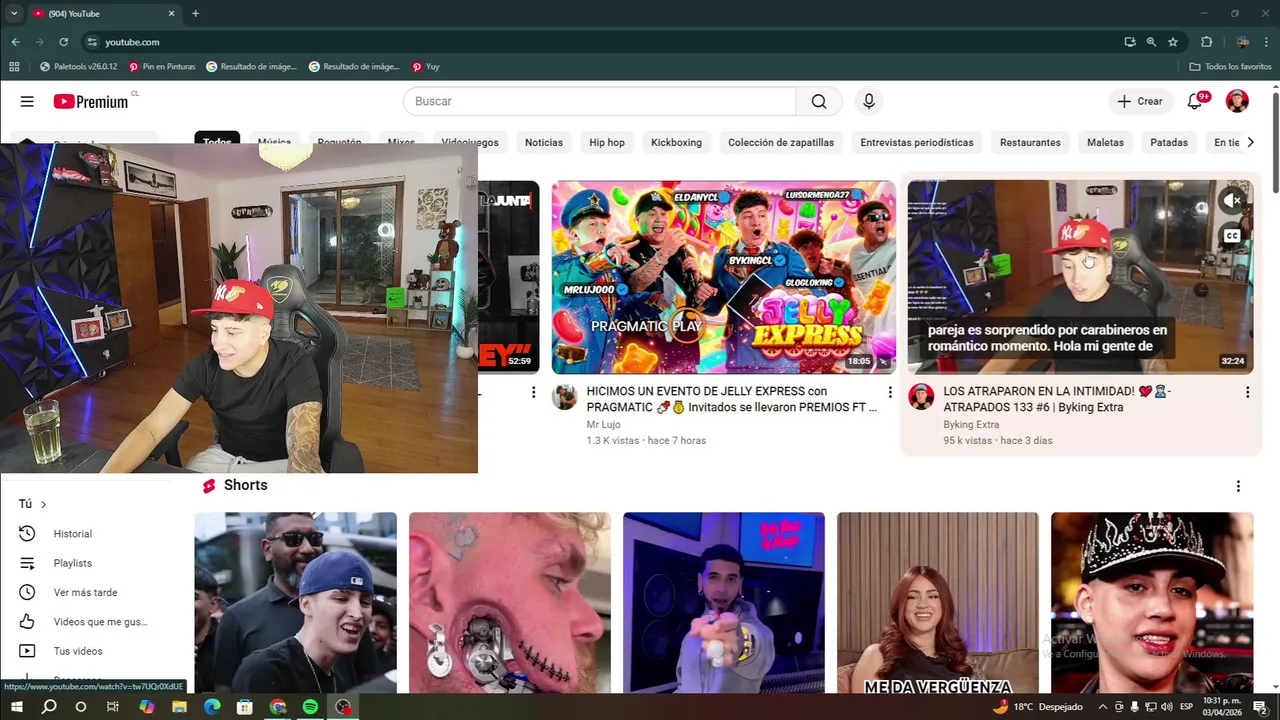Screen dimensions: 1280x720
Task: Open the Windows Start menu
Action: click(16, 707)
